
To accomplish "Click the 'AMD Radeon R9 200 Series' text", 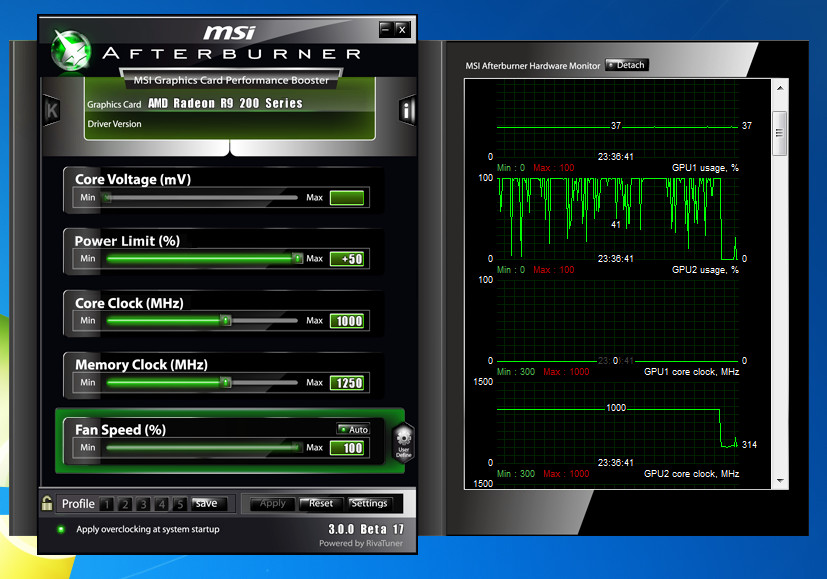I will pyautogui.click(x=225, y=103).
